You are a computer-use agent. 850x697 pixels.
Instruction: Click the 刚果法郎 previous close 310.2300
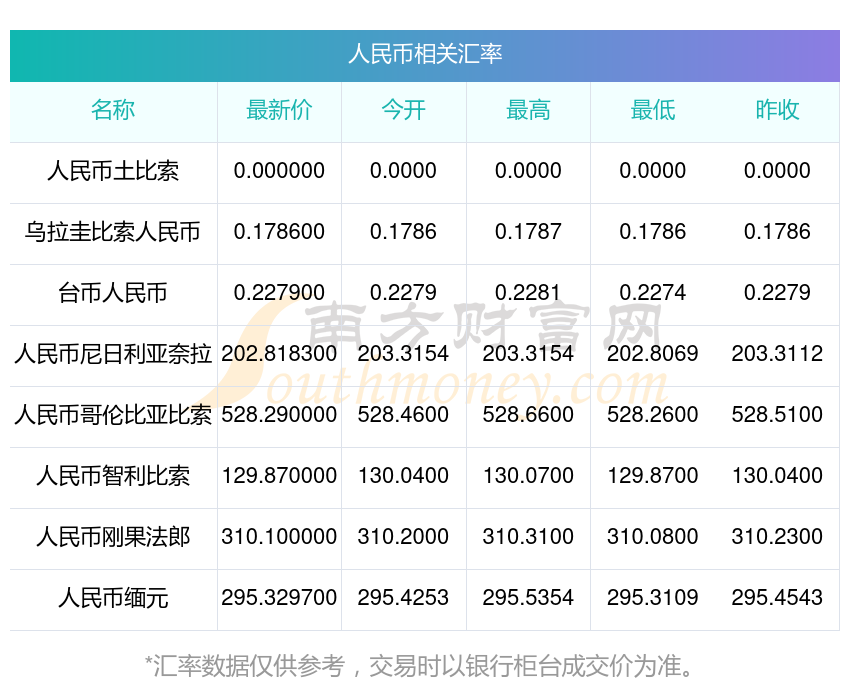pyautogui.click(x=777, y=537)
